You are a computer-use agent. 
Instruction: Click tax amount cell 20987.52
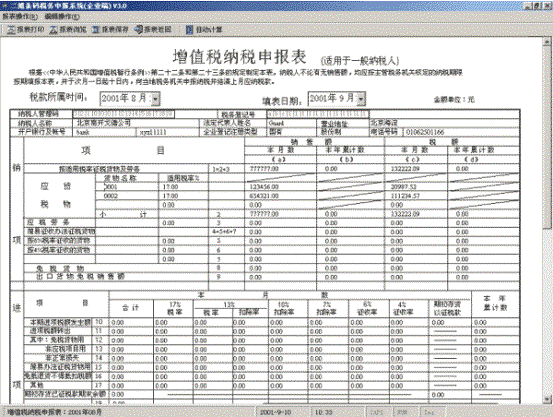(416, 187)
